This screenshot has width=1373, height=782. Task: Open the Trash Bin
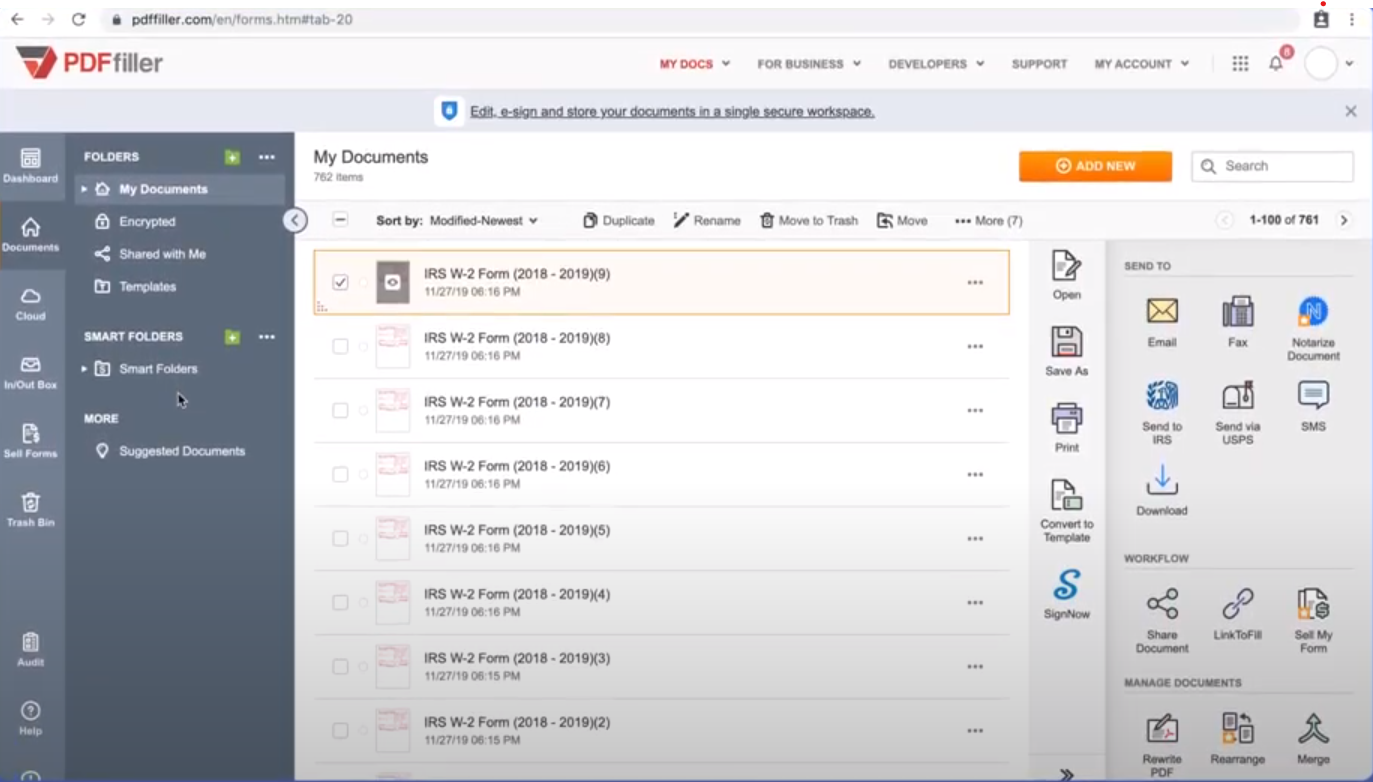coord(30,509)
